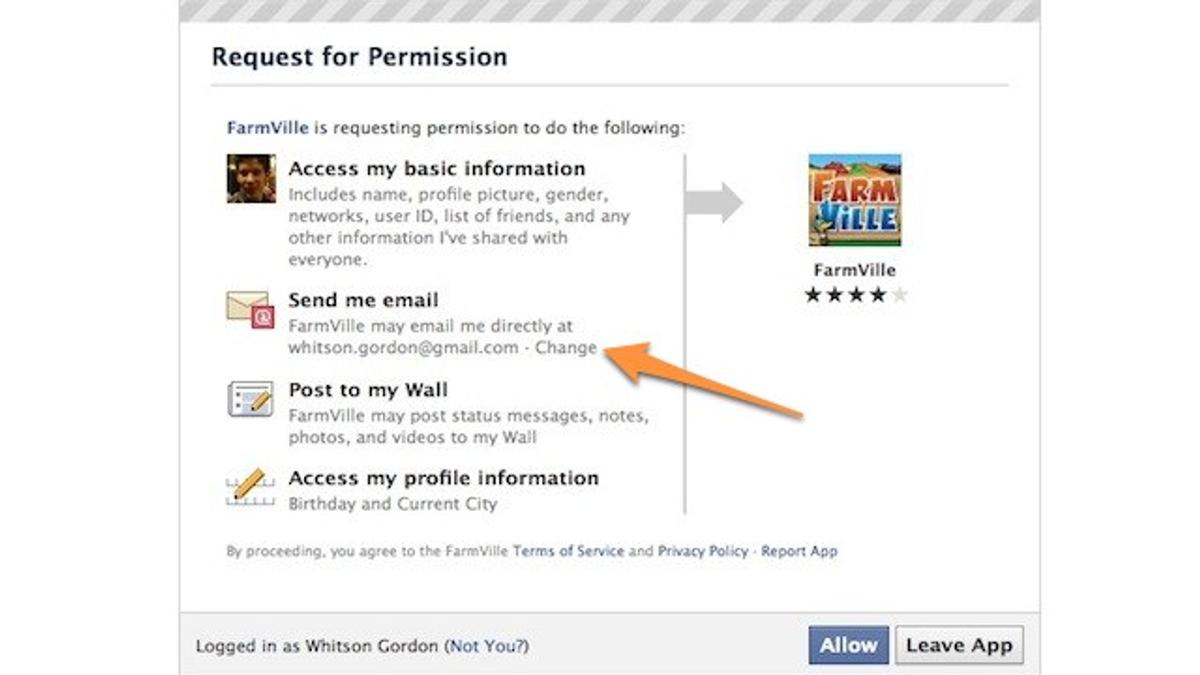Screen dimensions: 1200x675
Task: Click the FarmVille name under the logo
Action: pyautogui.click(x=854, y=270)
